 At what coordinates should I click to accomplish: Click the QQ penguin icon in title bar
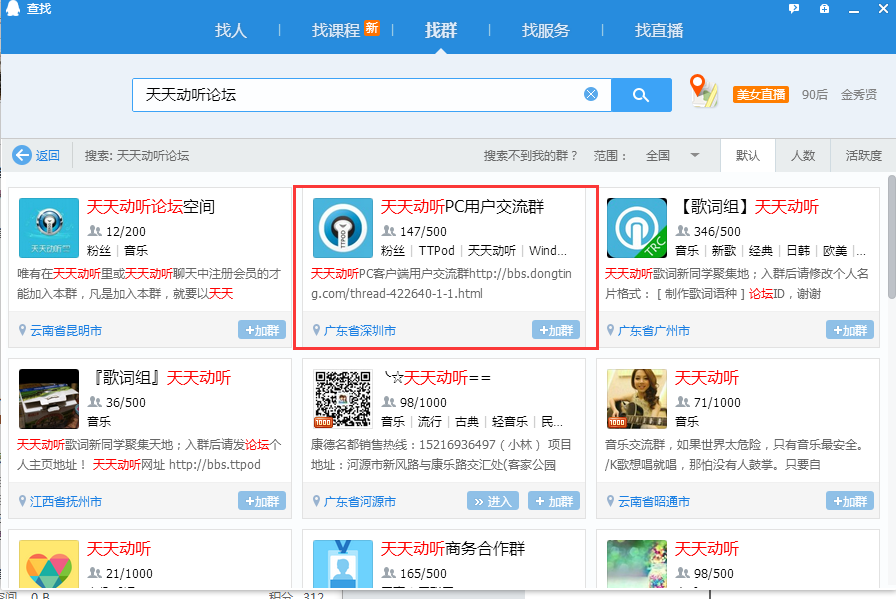(13, 9)
